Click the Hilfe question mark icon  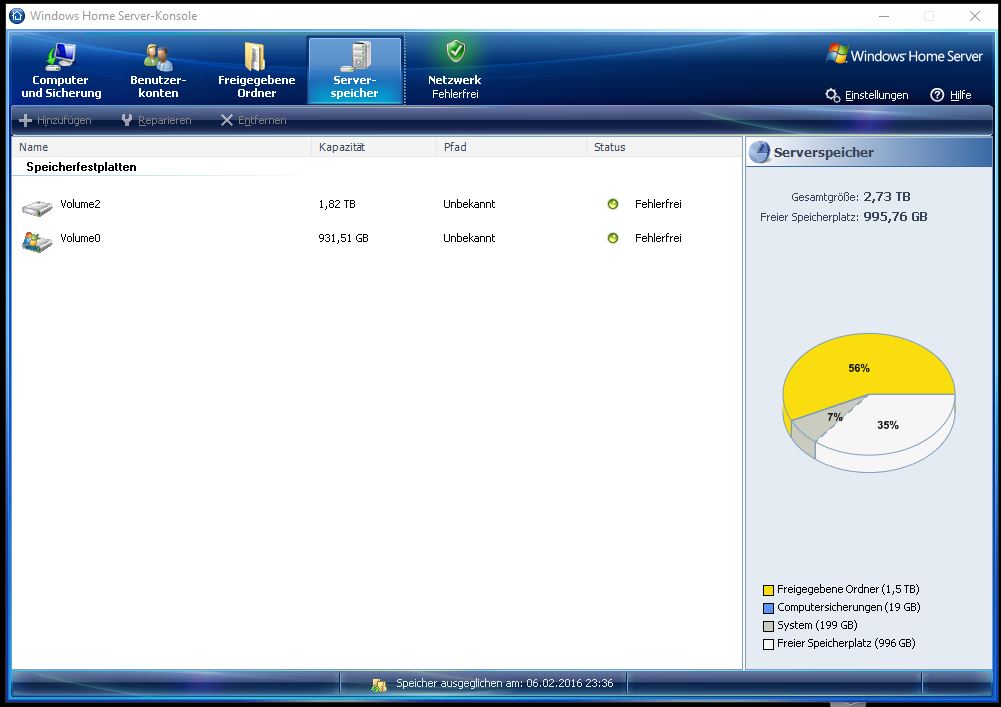click(x=937, y=95)
